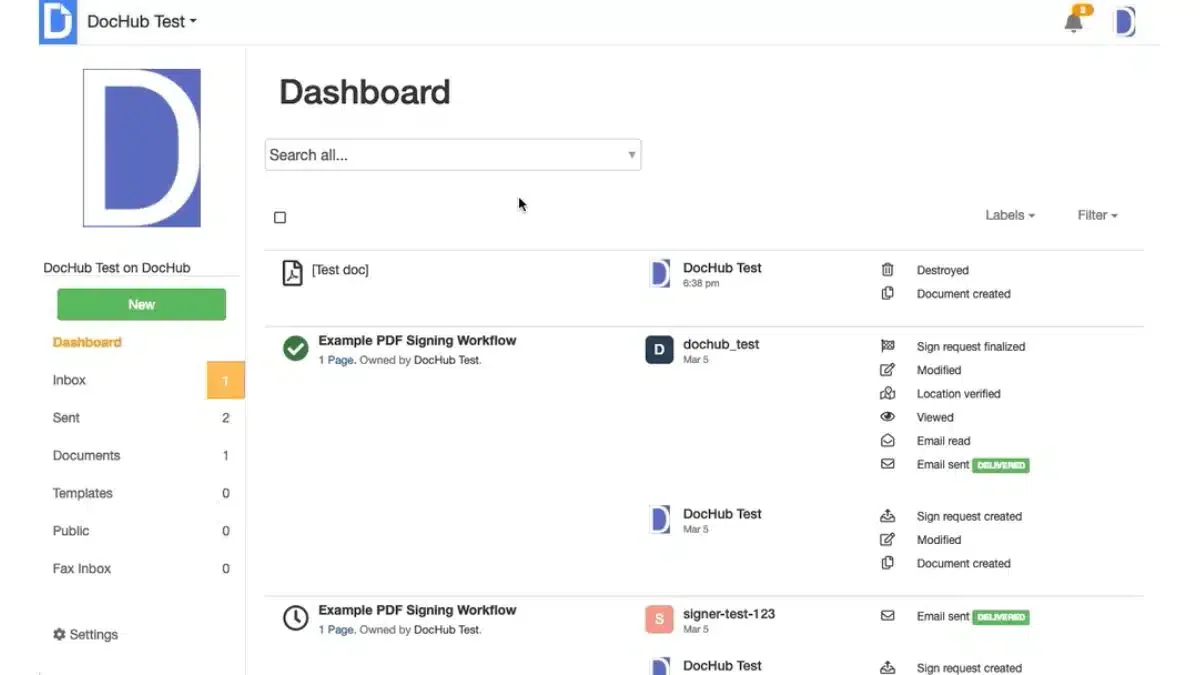Screen dimensions: 1200x675
Task: Expand the Filter dropdown
Action: (x=1097, y=215)
